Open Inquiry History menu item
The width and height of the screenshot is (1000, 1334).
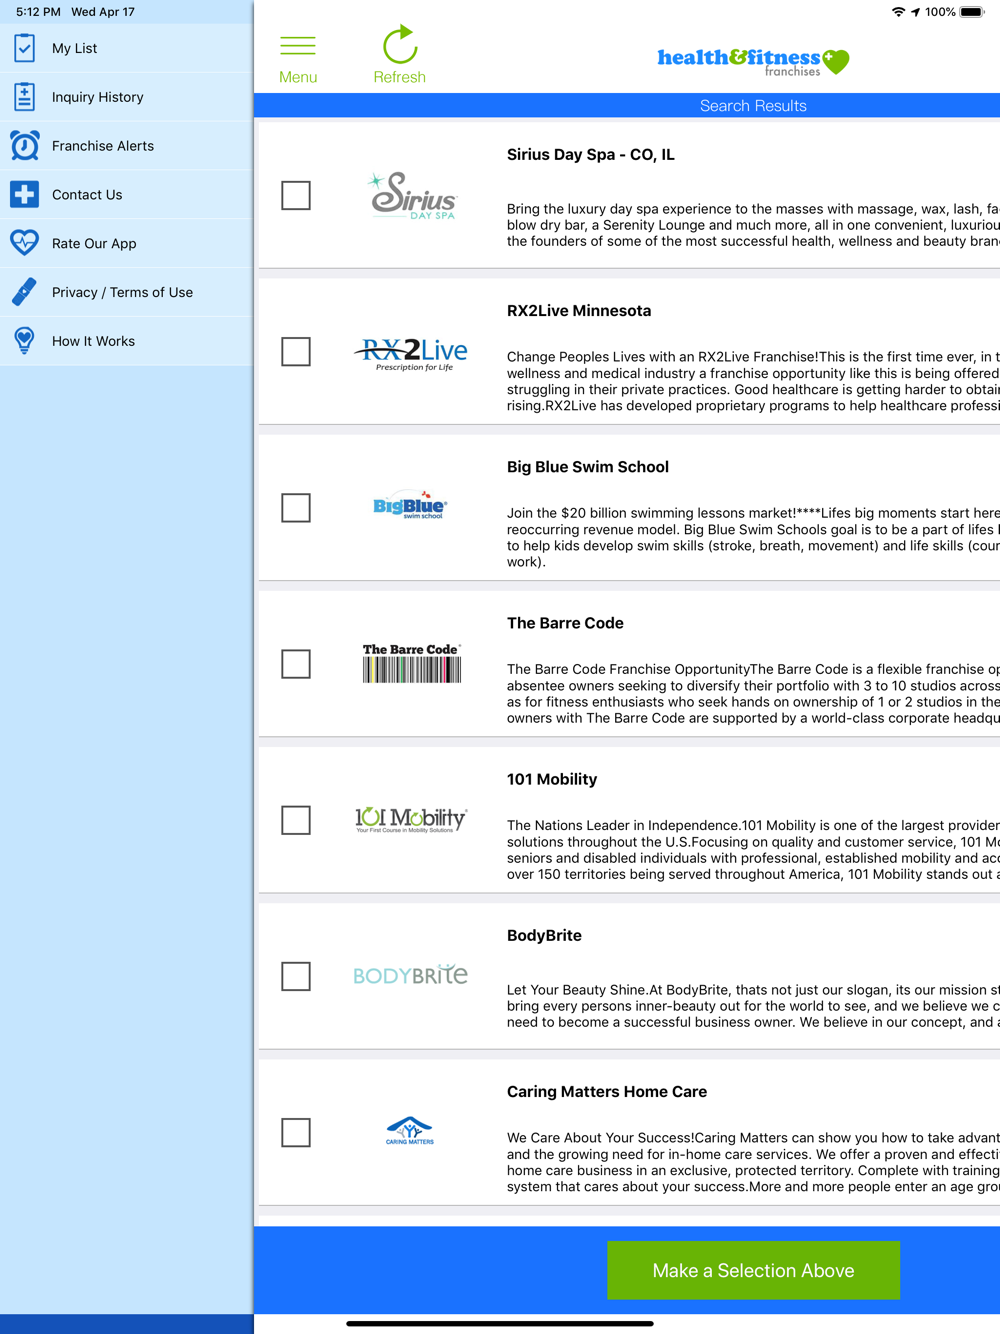(126, 97)
